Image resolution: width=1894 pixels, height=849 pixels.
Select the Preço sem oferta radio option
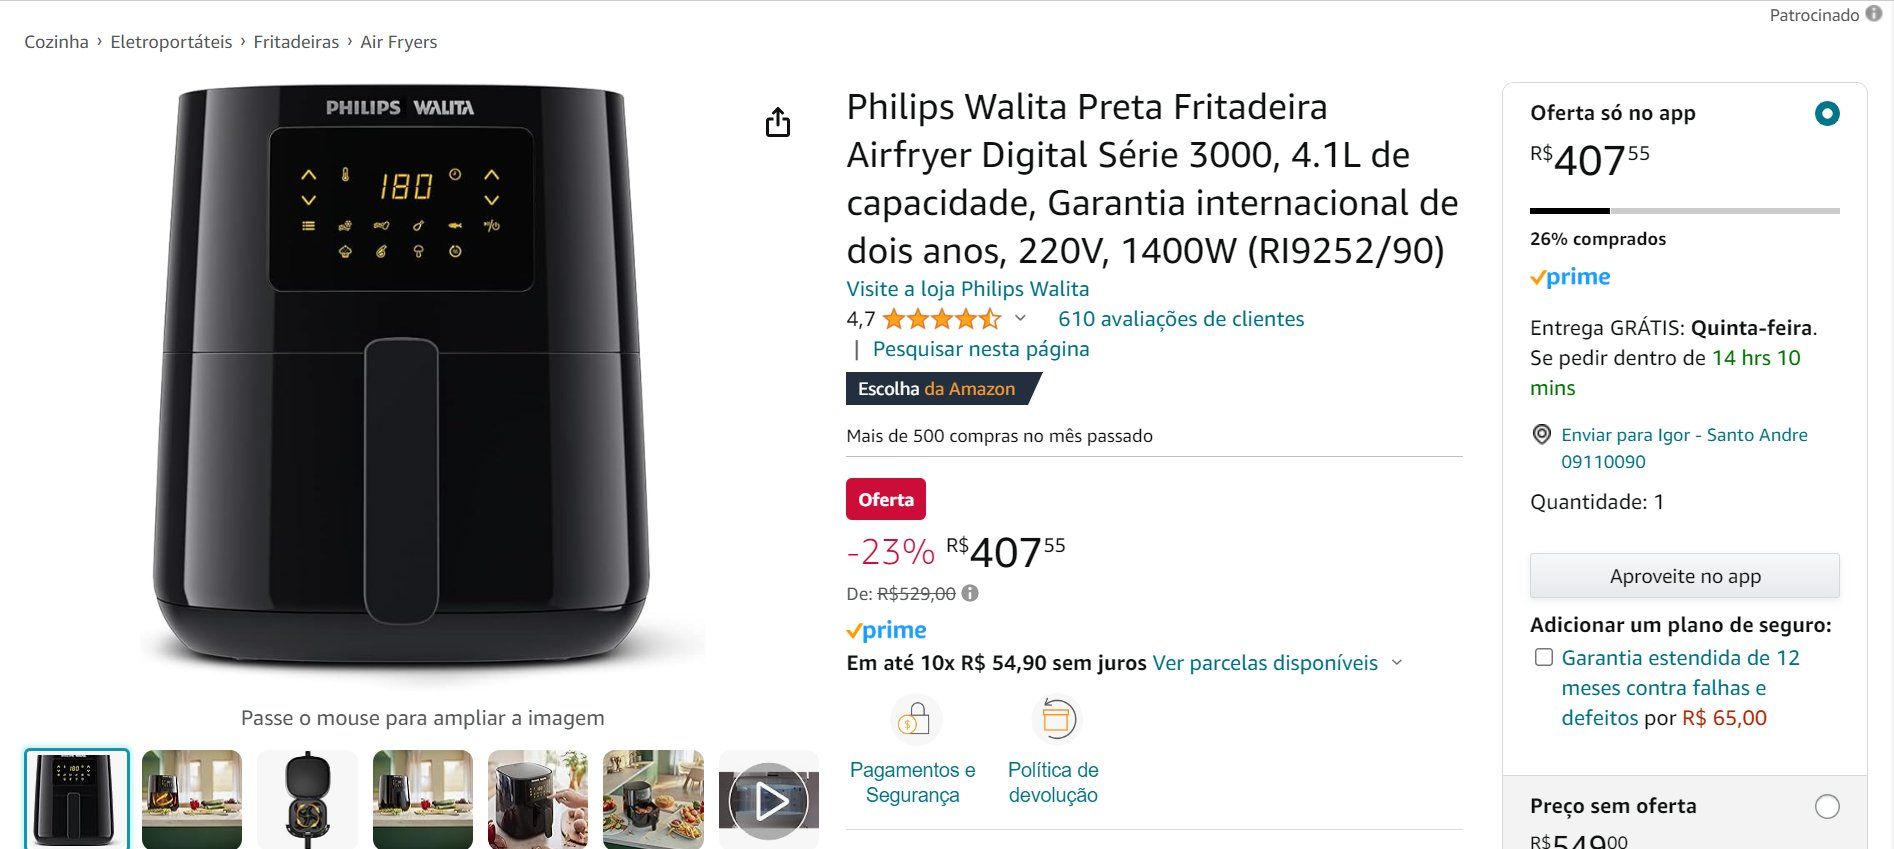(1827, 807)
